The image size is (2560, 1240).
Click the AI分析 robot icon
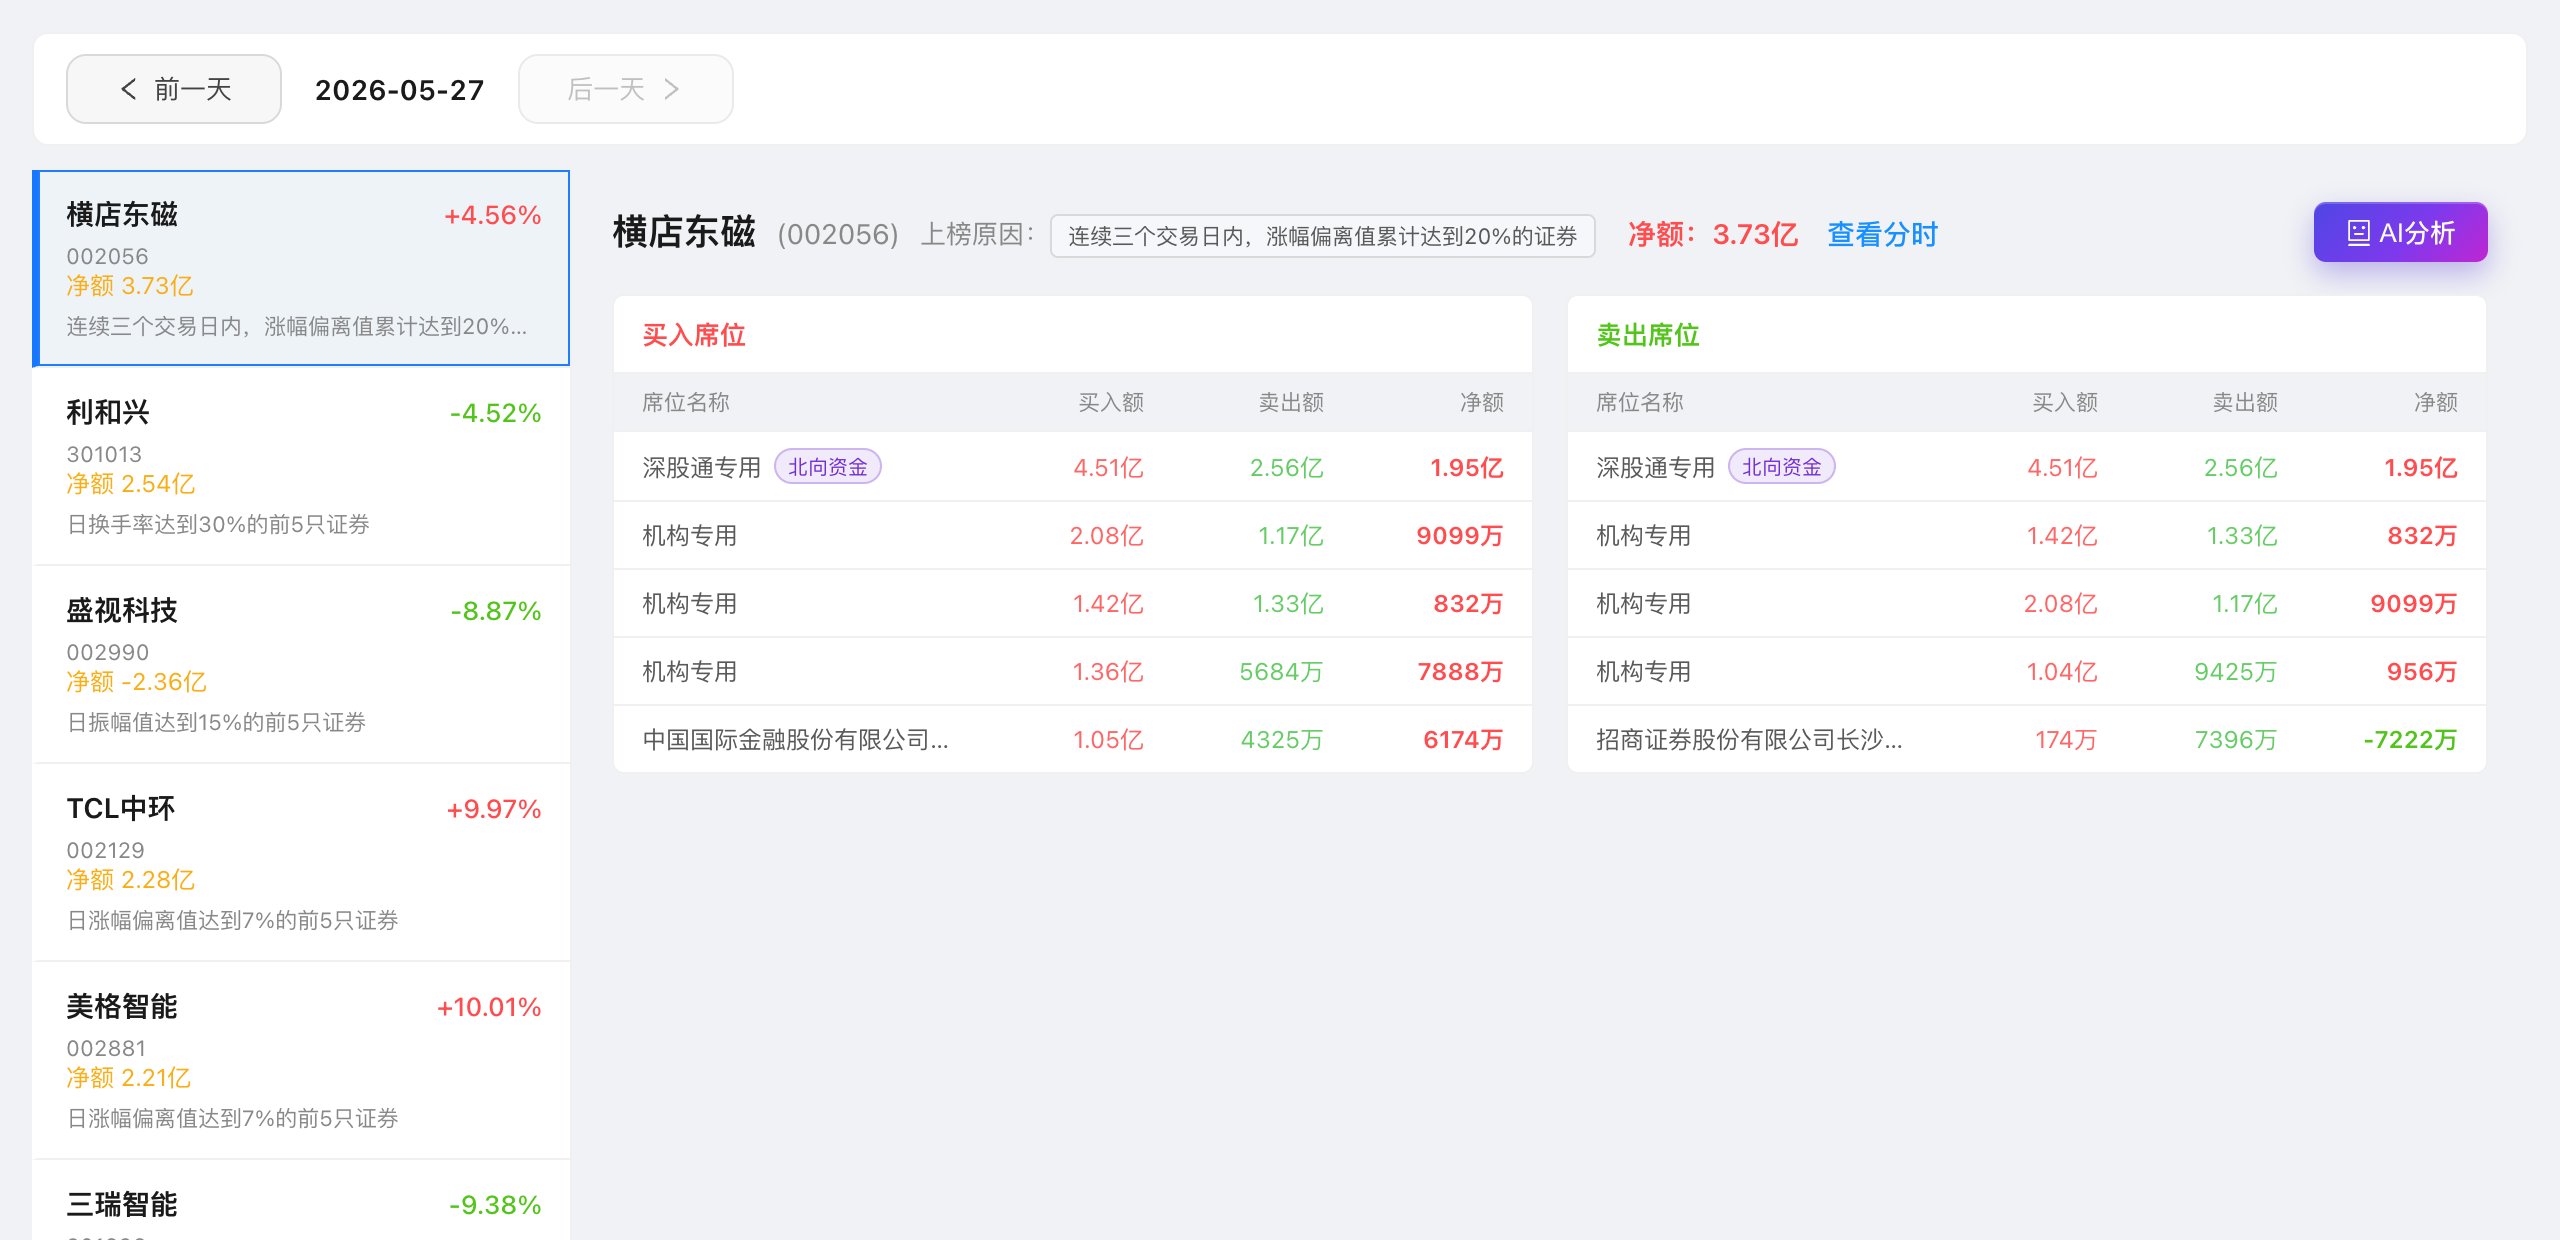point(2358,233)
